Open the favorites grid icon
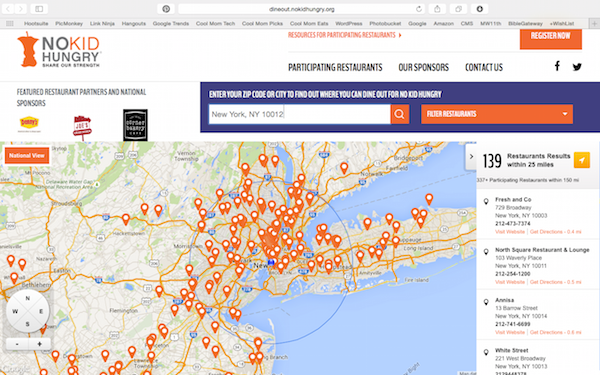 [10, 23]
